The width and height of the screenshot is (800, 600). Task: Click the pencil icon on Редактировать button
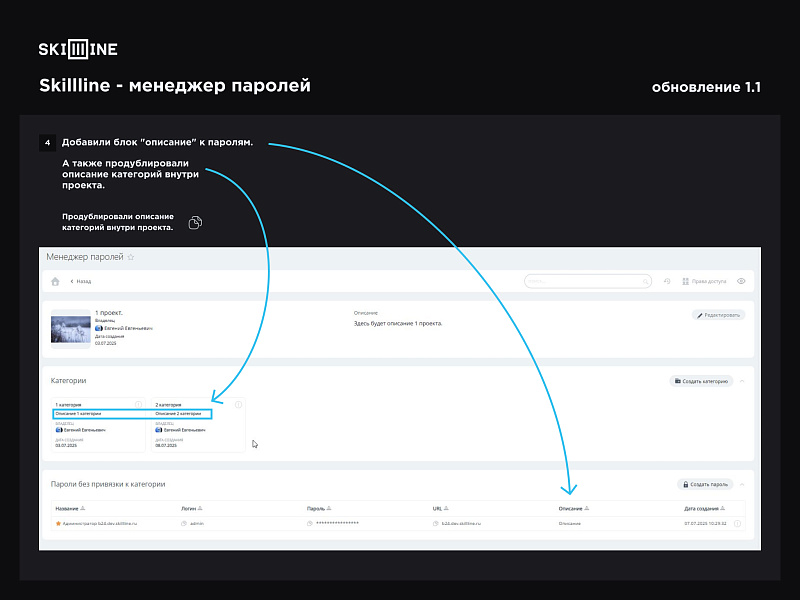pos(700,314)
